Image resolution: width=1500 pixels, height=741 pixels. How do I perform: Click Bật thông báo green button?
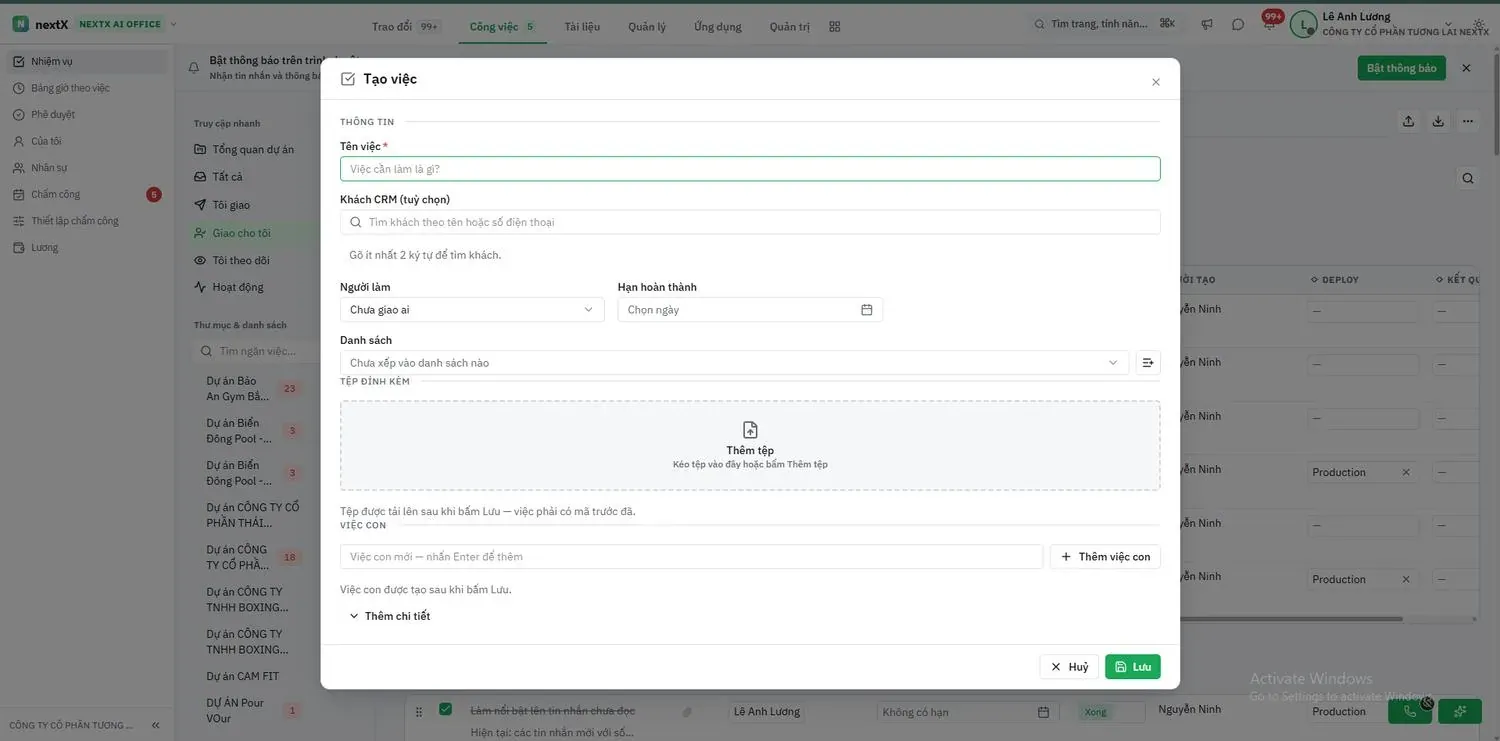1401,68
